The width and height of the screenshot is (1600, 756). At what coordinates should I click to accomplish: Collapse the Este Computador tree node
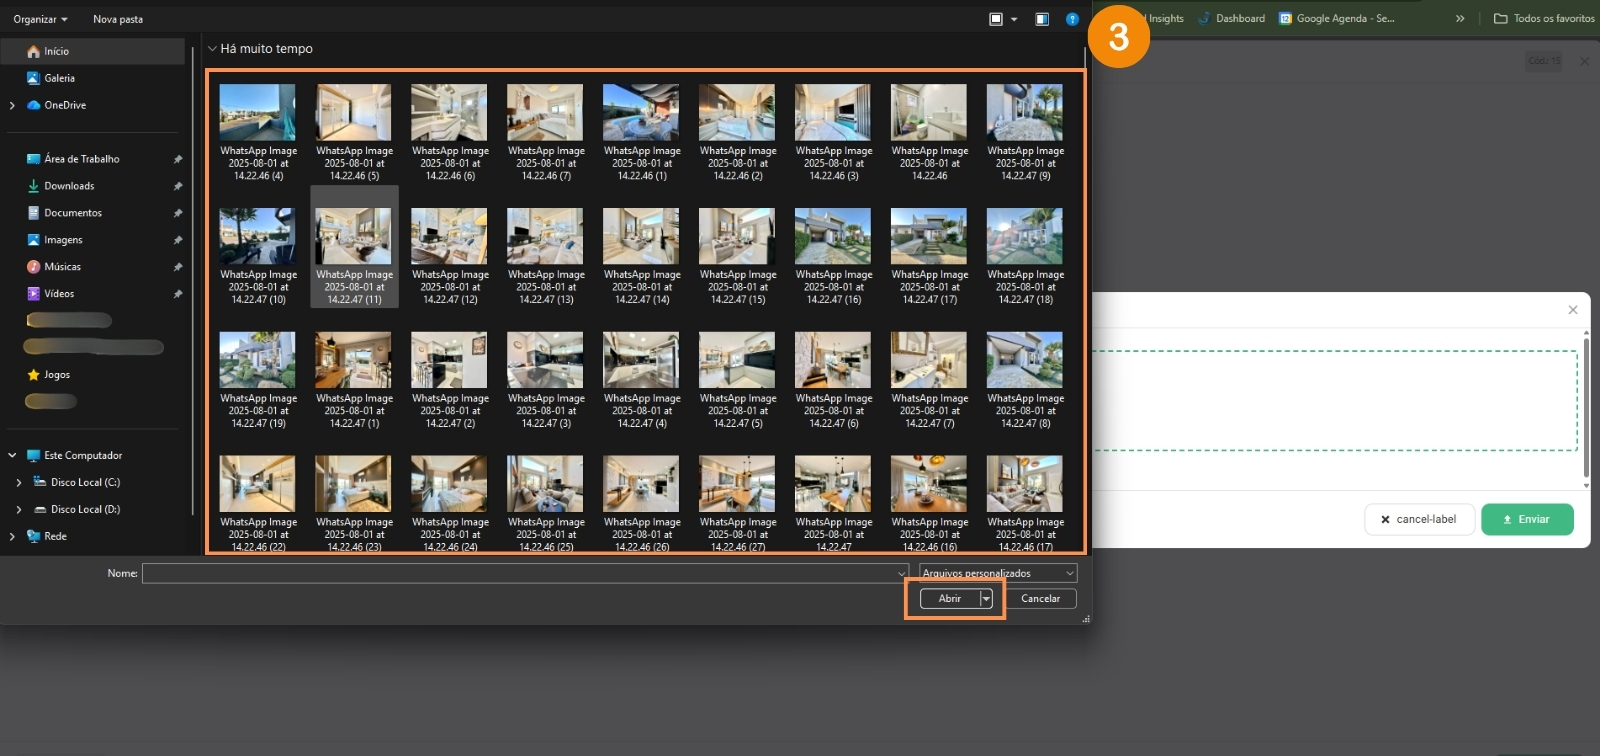[12, 456]
